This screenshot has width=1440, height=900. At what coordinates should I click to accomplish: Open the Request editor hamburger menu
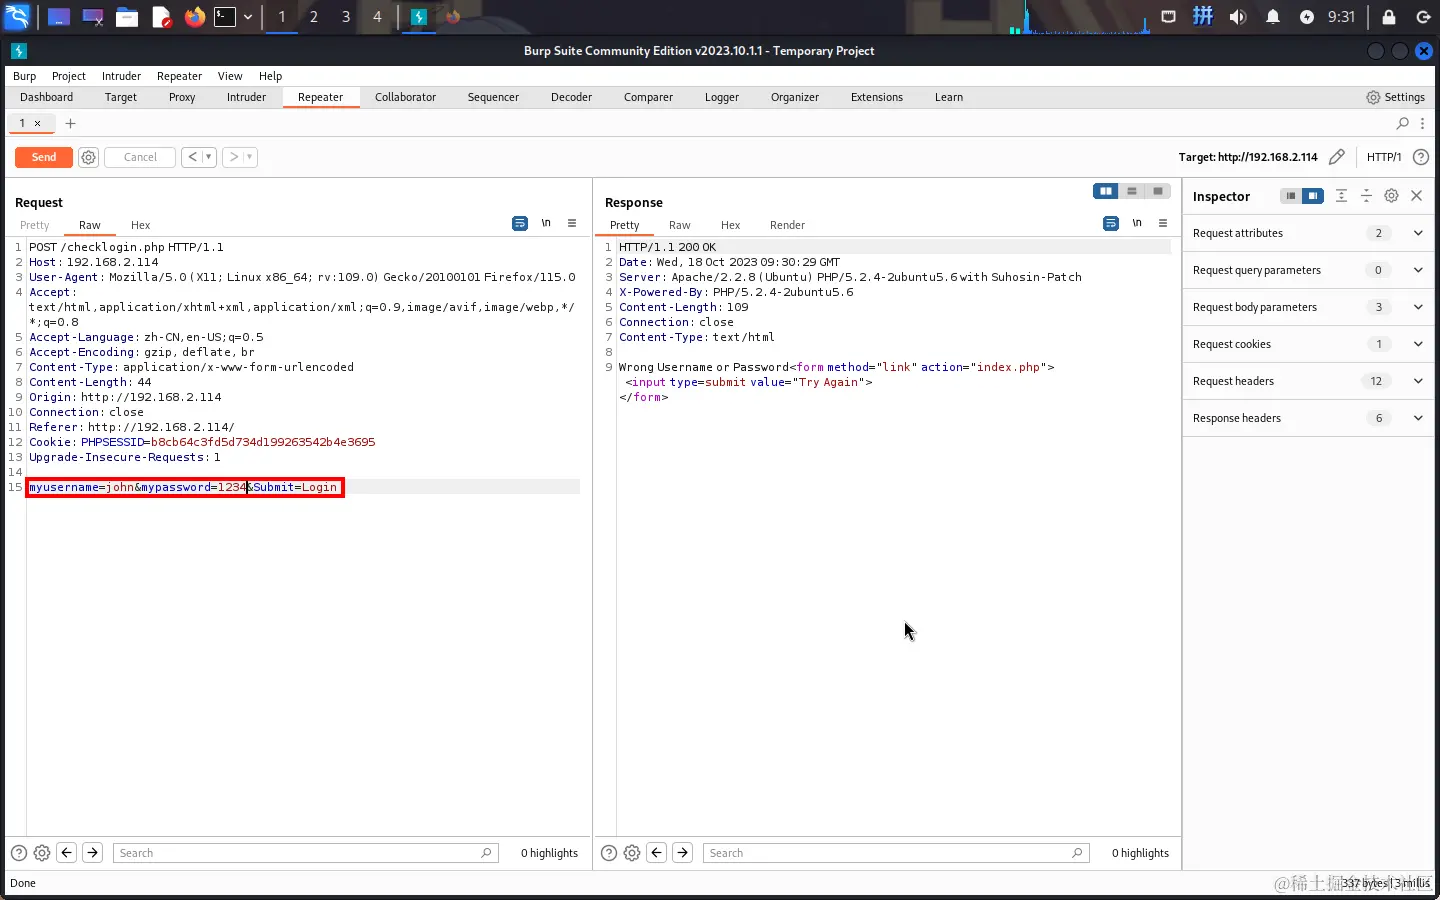(572, 223)
